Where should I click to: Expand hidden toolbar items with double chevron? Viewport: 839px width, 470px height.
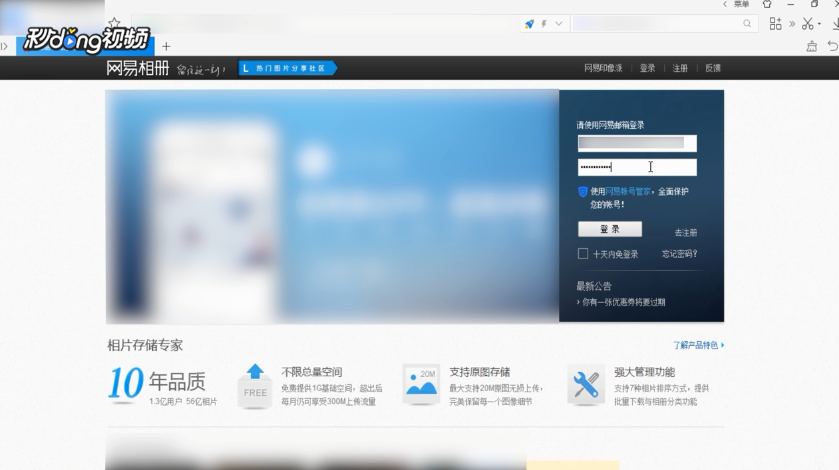pos(792,24)
